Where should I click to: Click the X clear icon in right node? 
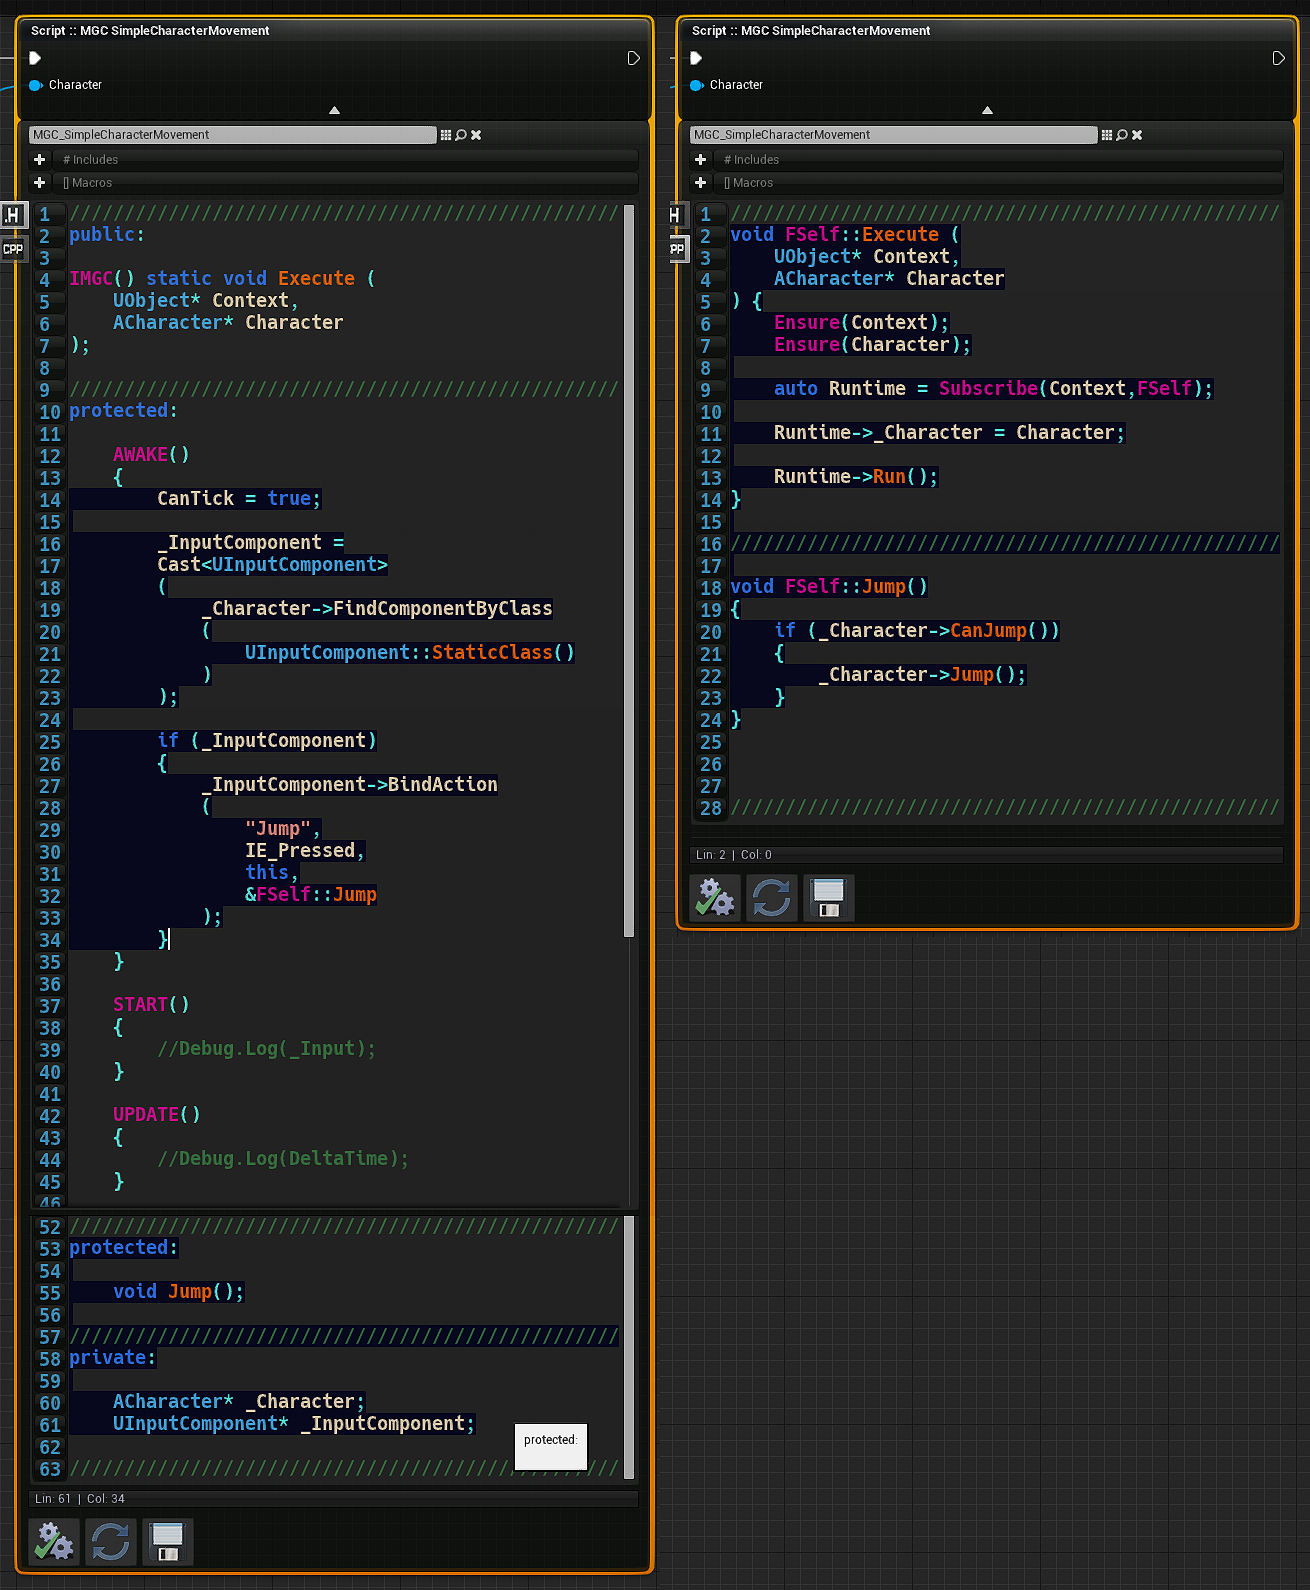[x=1137, y=135]
